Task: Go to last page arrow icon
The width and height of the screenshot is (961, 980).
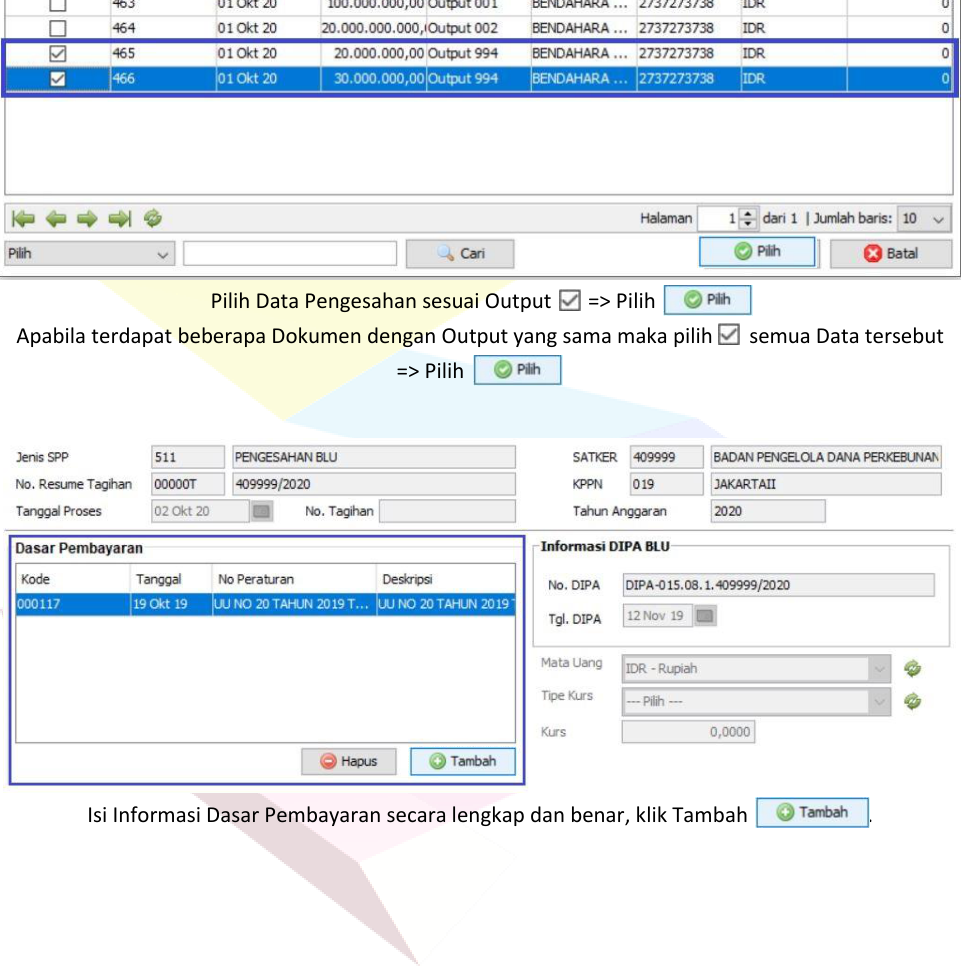Action: point(120,218)
